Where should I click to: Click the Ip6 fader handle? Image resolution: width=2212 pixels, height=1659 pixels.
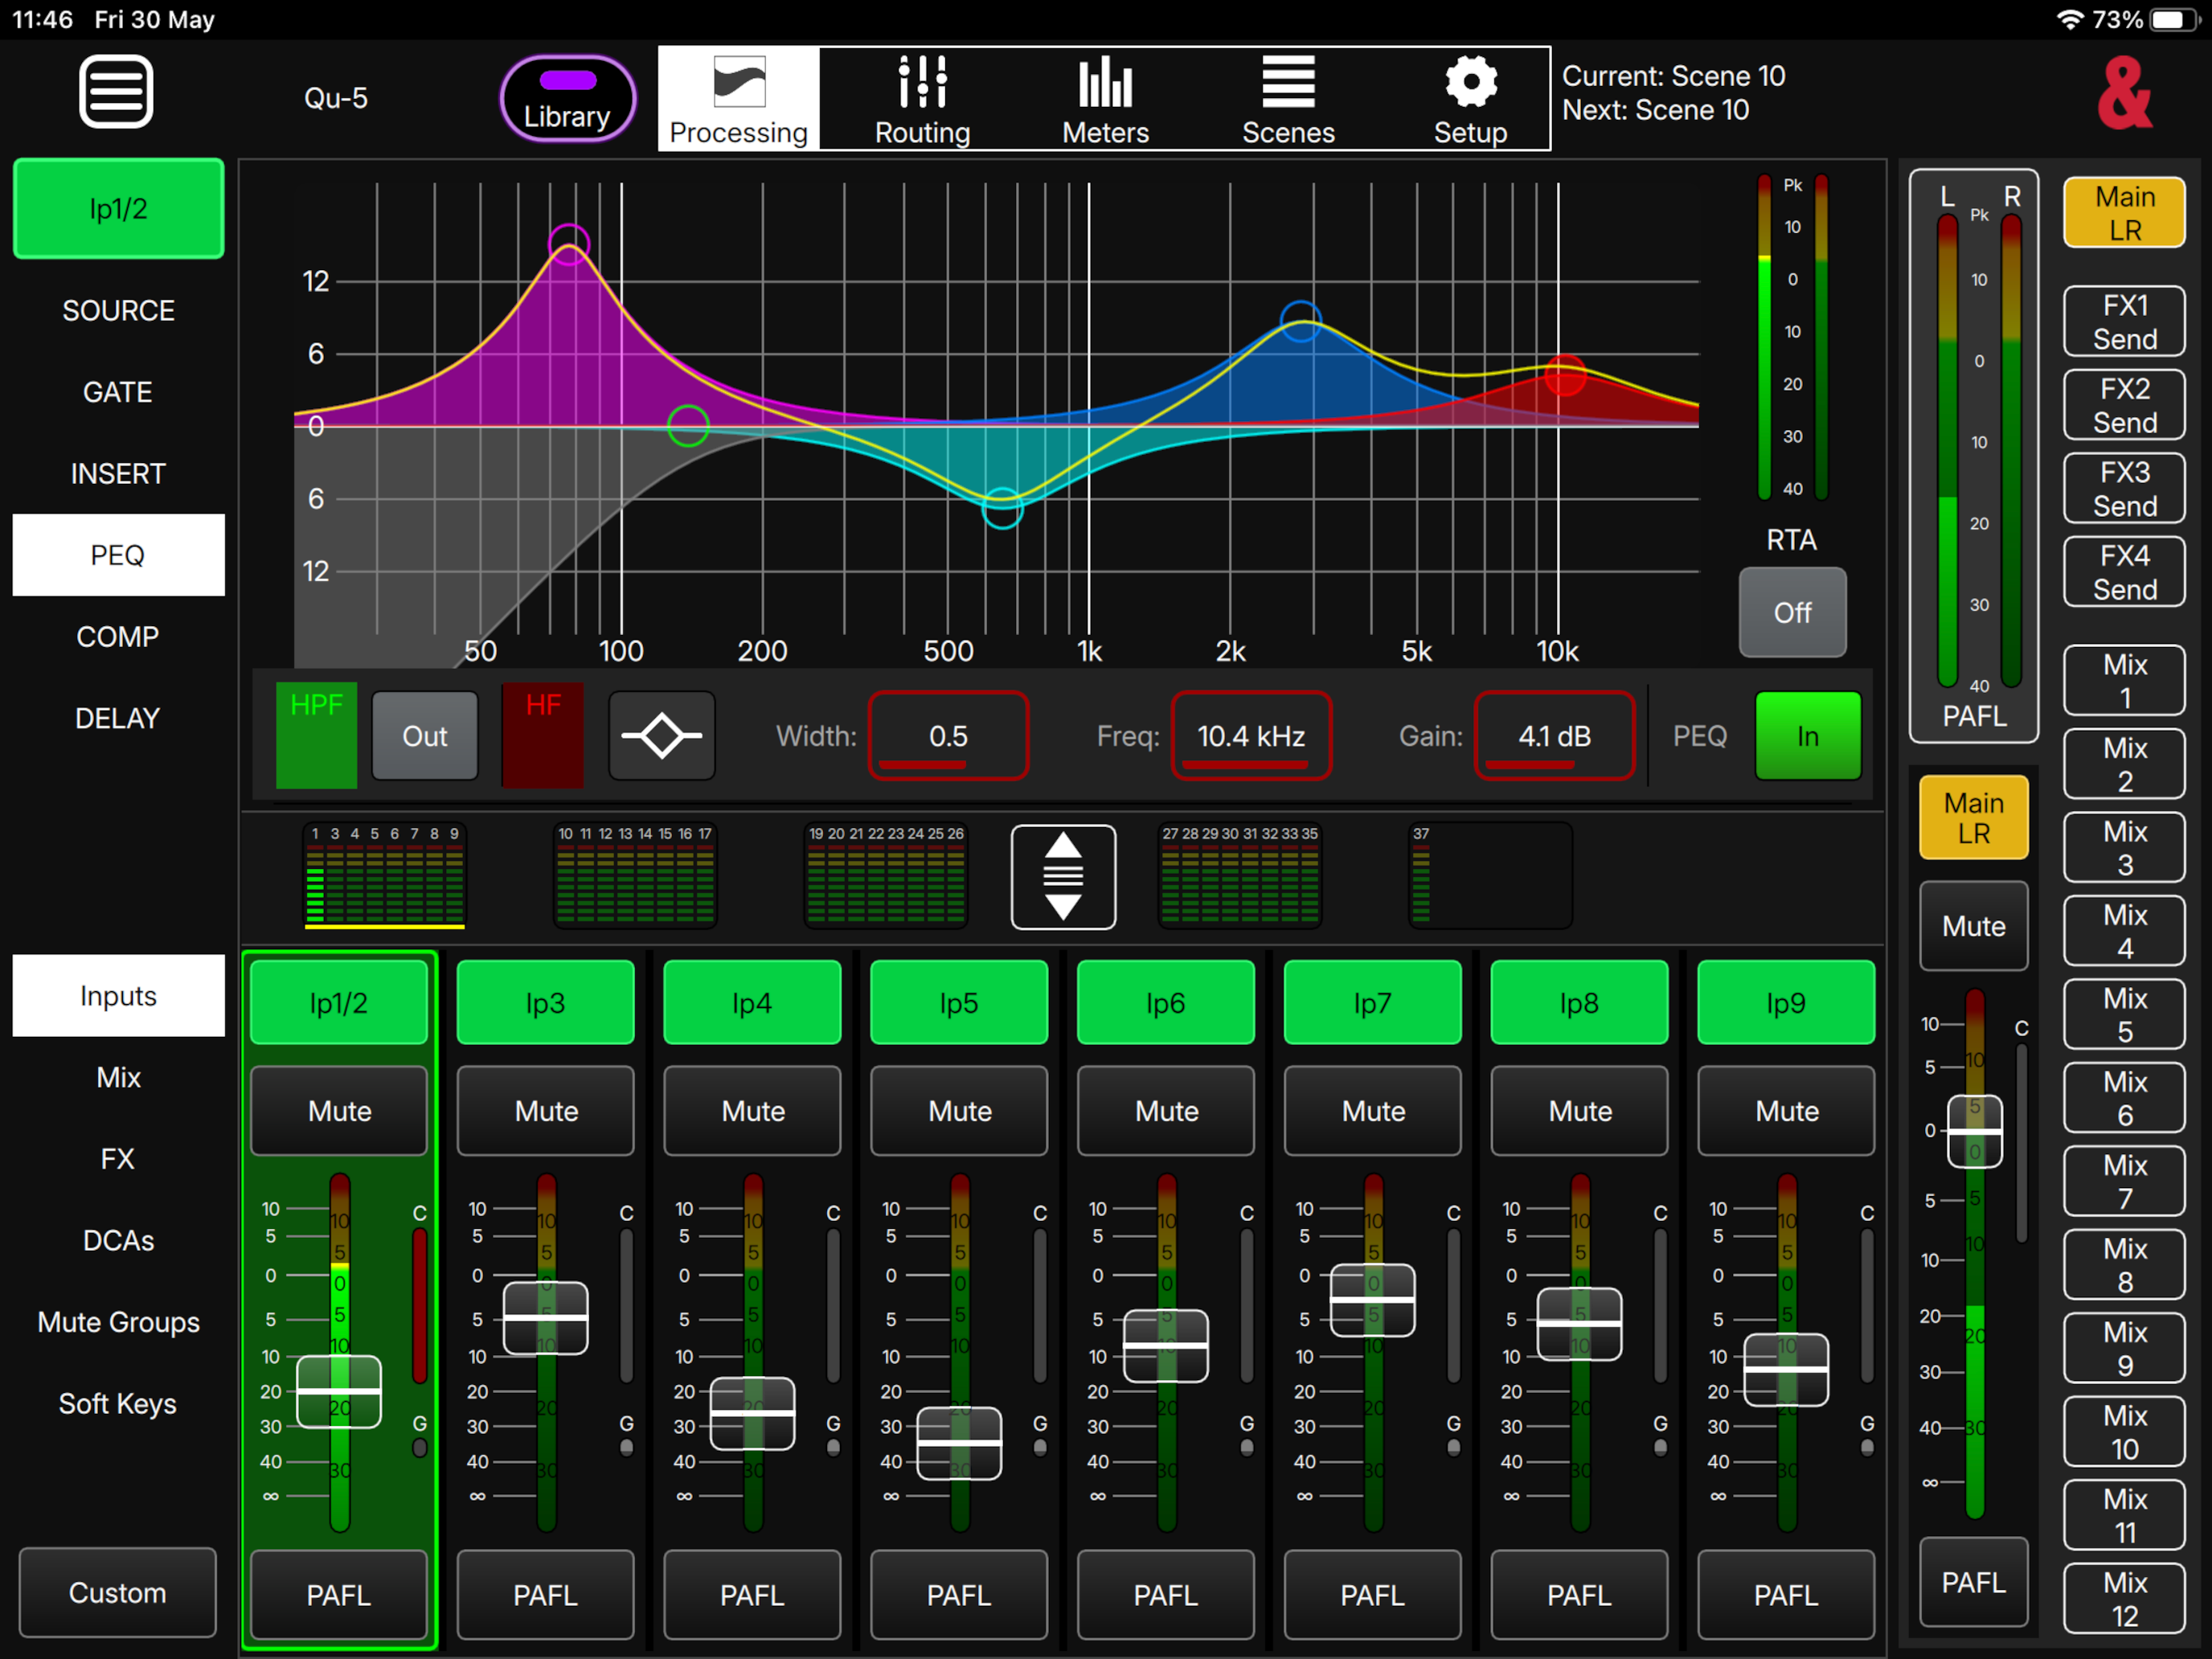click(x=1166, y=1346)
